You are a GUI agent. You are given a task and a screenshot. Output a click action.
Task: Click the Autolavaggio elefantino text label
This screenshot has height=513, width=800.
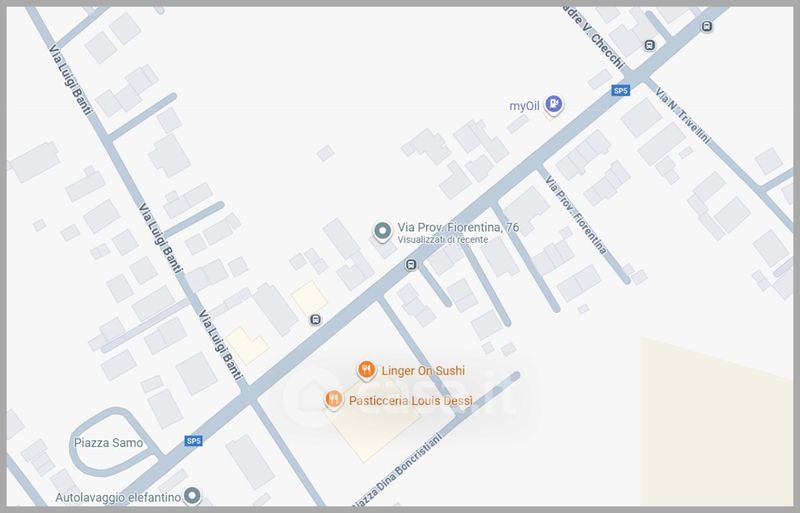tap(118, 497)
